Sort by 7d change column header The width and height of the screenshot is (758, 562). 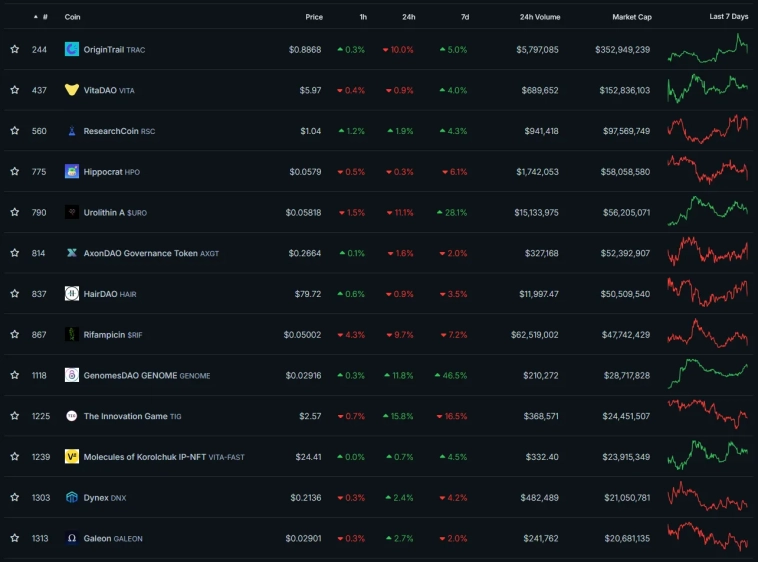[x=465, y=17]
